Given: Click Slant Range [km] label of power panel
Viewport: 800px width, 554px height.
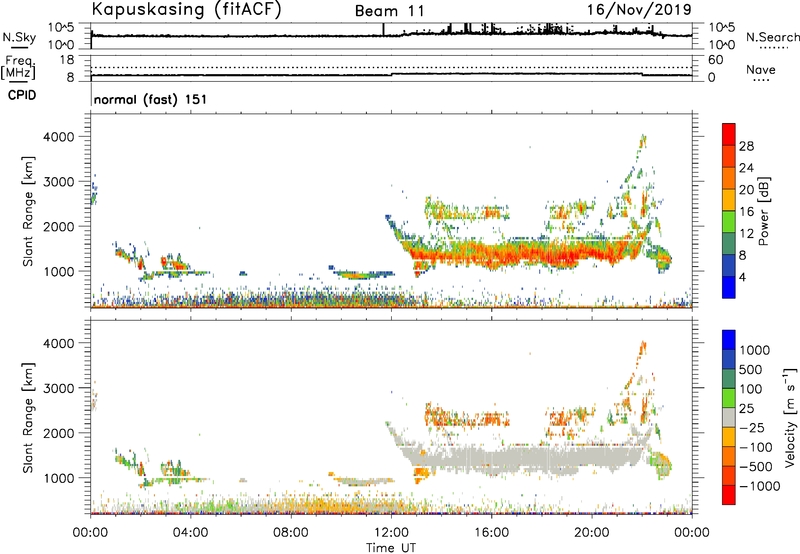Looking at the screenshot, I should [x=28, y=211].
